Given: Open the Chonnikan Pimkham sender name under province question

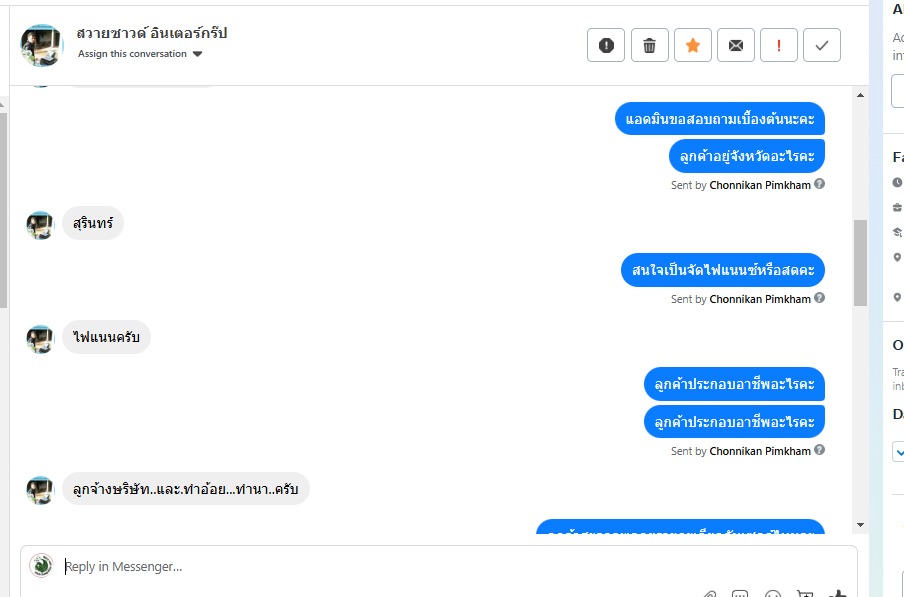Looking at the screenshot, I should click(x=760, y=185).
